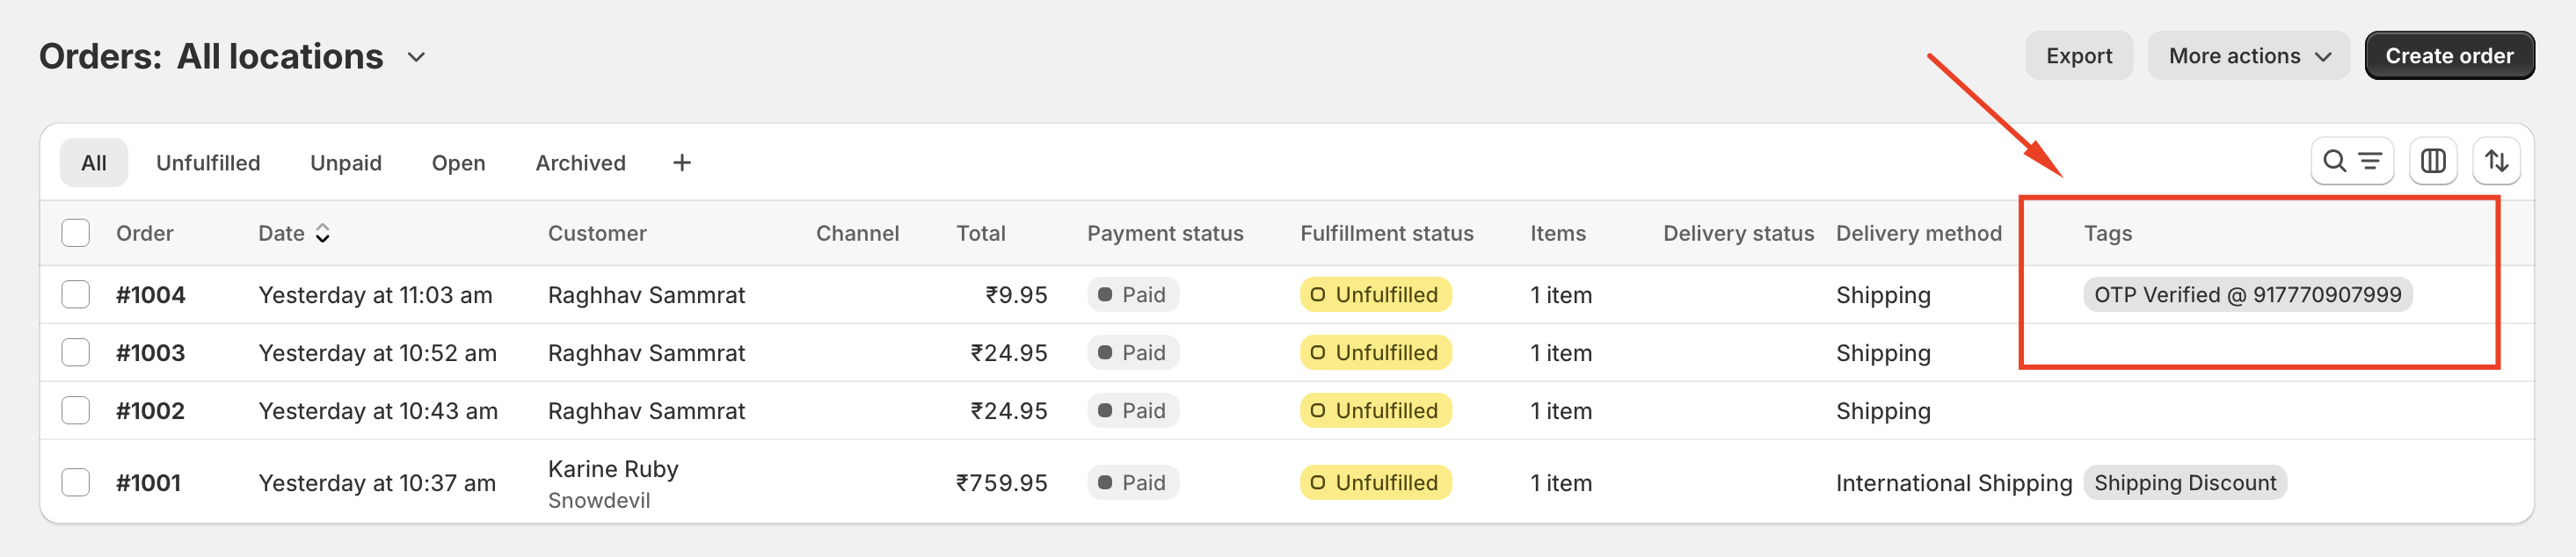Click customer Karine Ruby
This screenshot has height=557, width=2576.
tap(613, 469)
